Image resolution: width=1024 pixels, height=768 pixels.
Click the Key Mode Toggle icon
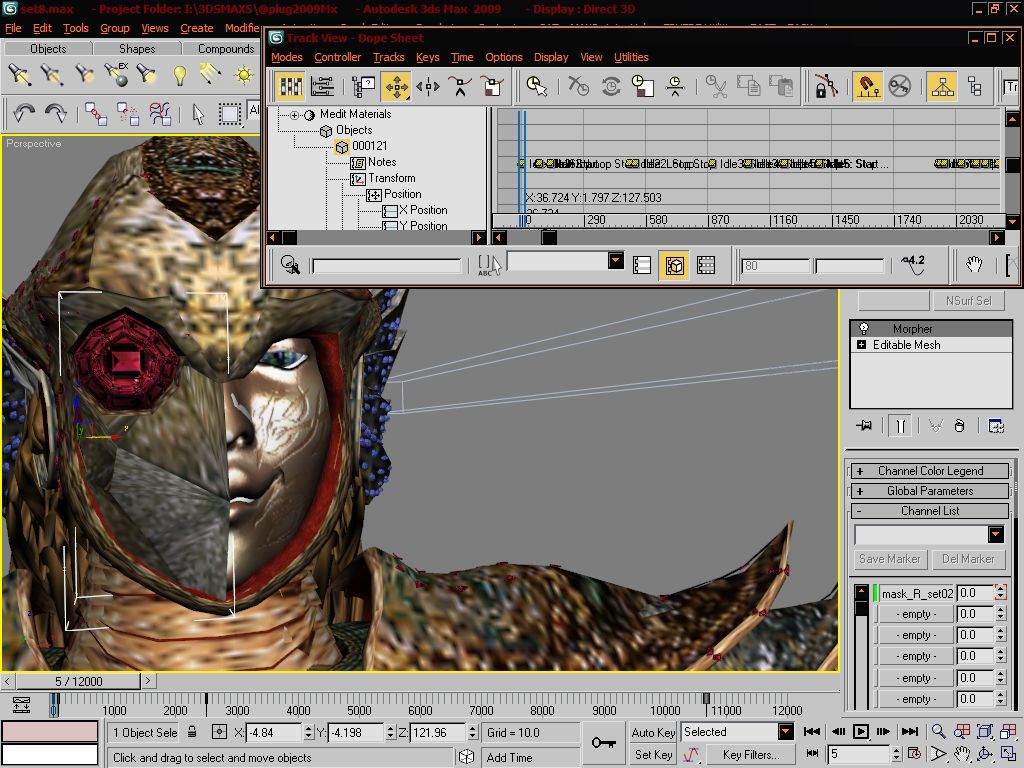coord(812,753)
